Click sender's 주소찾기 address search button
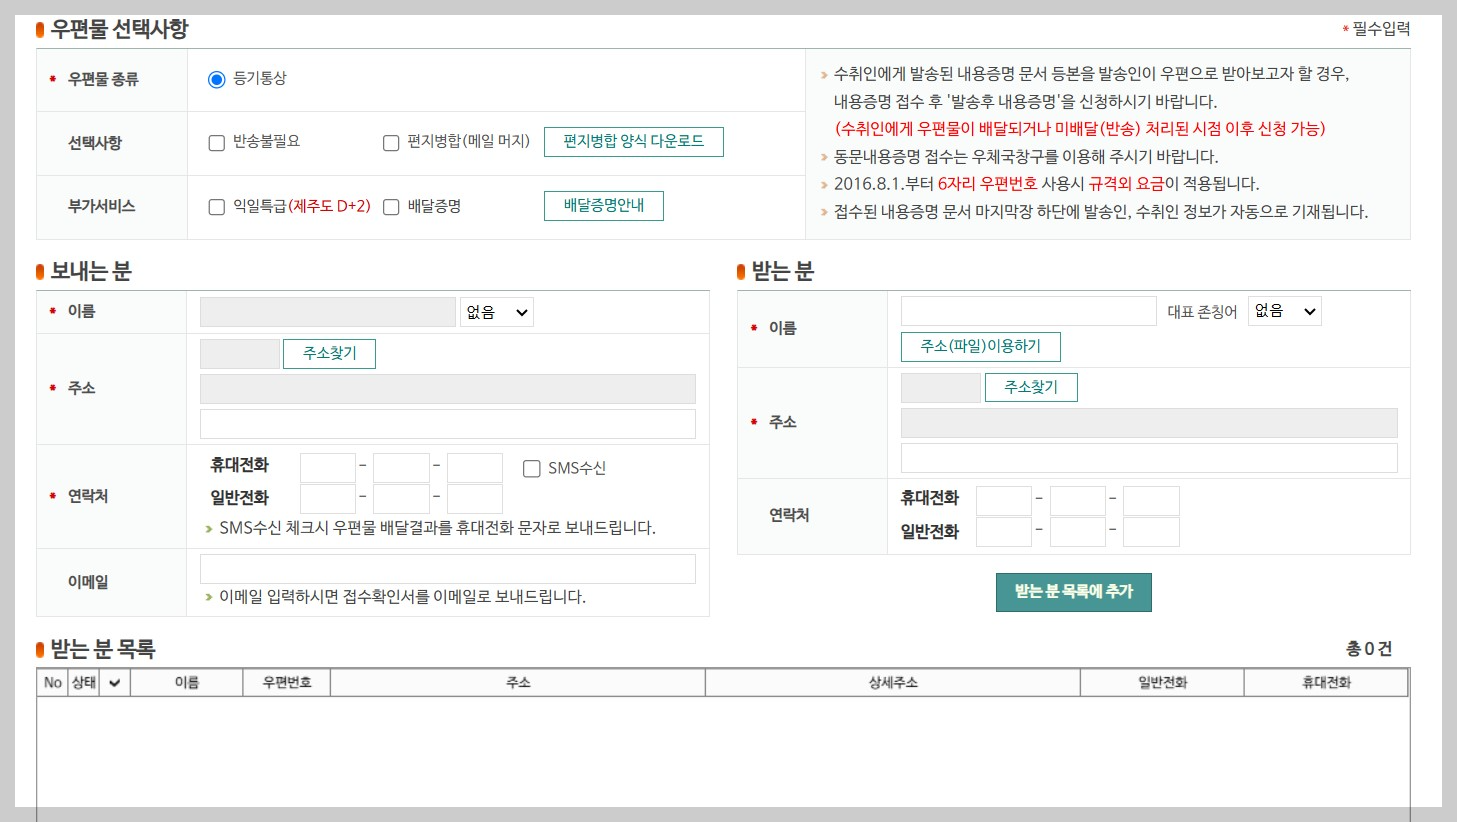1457x822 pixels. pyautogui.click(x=329, y=353)
